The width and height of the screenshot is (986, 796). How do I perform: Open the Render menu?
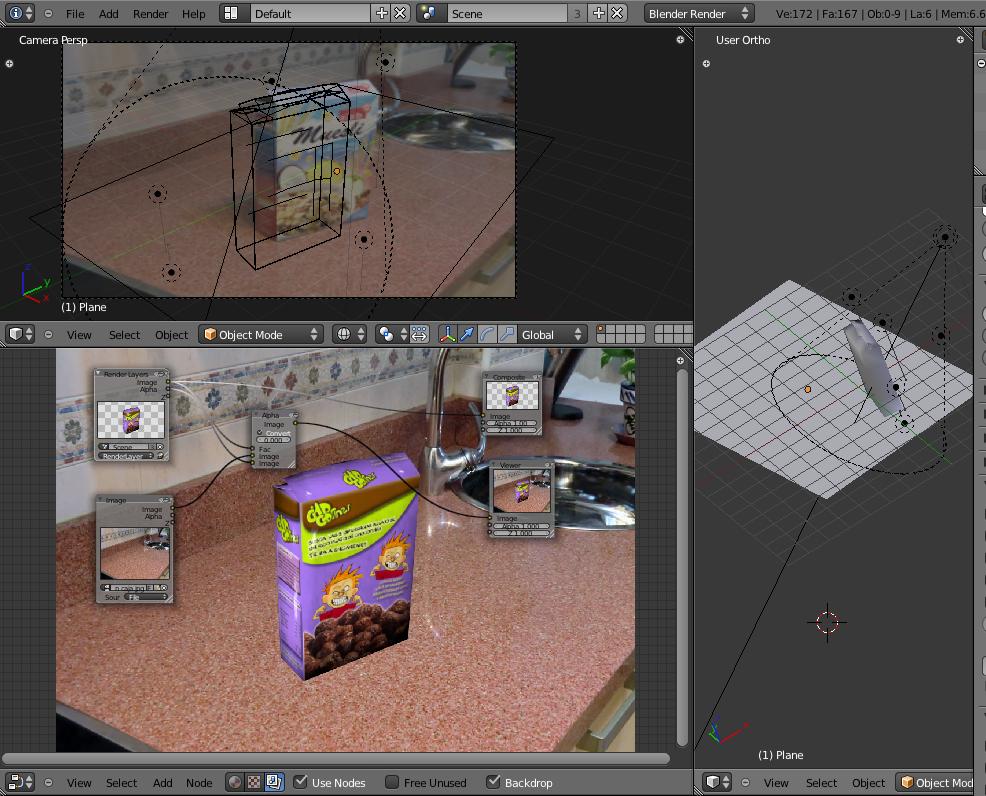pyautogui.click(x=150, y=13)
